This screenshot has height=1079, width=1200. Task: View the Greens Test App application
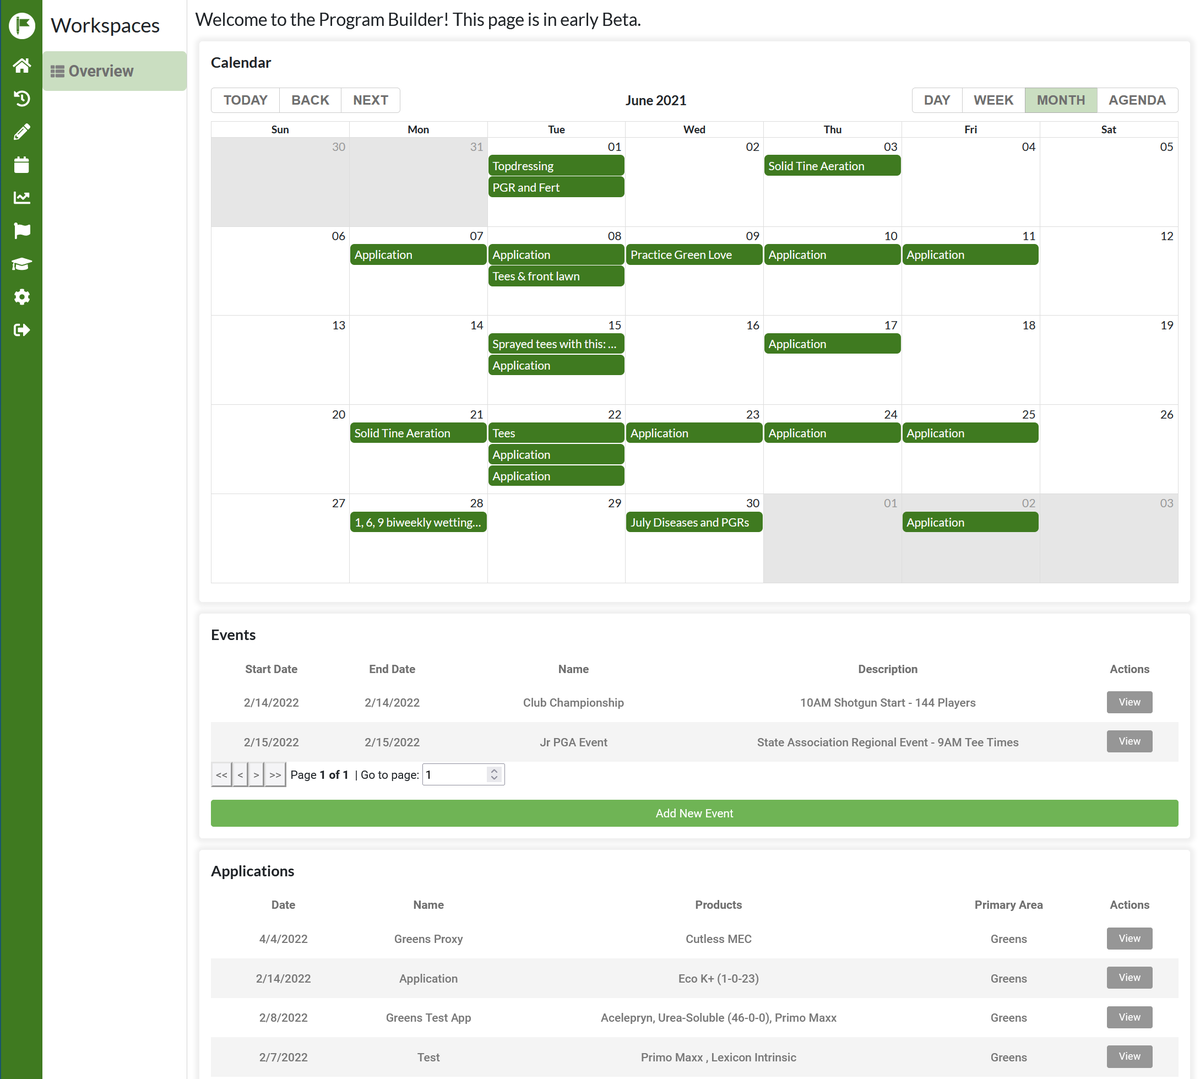(1129, 1017)
